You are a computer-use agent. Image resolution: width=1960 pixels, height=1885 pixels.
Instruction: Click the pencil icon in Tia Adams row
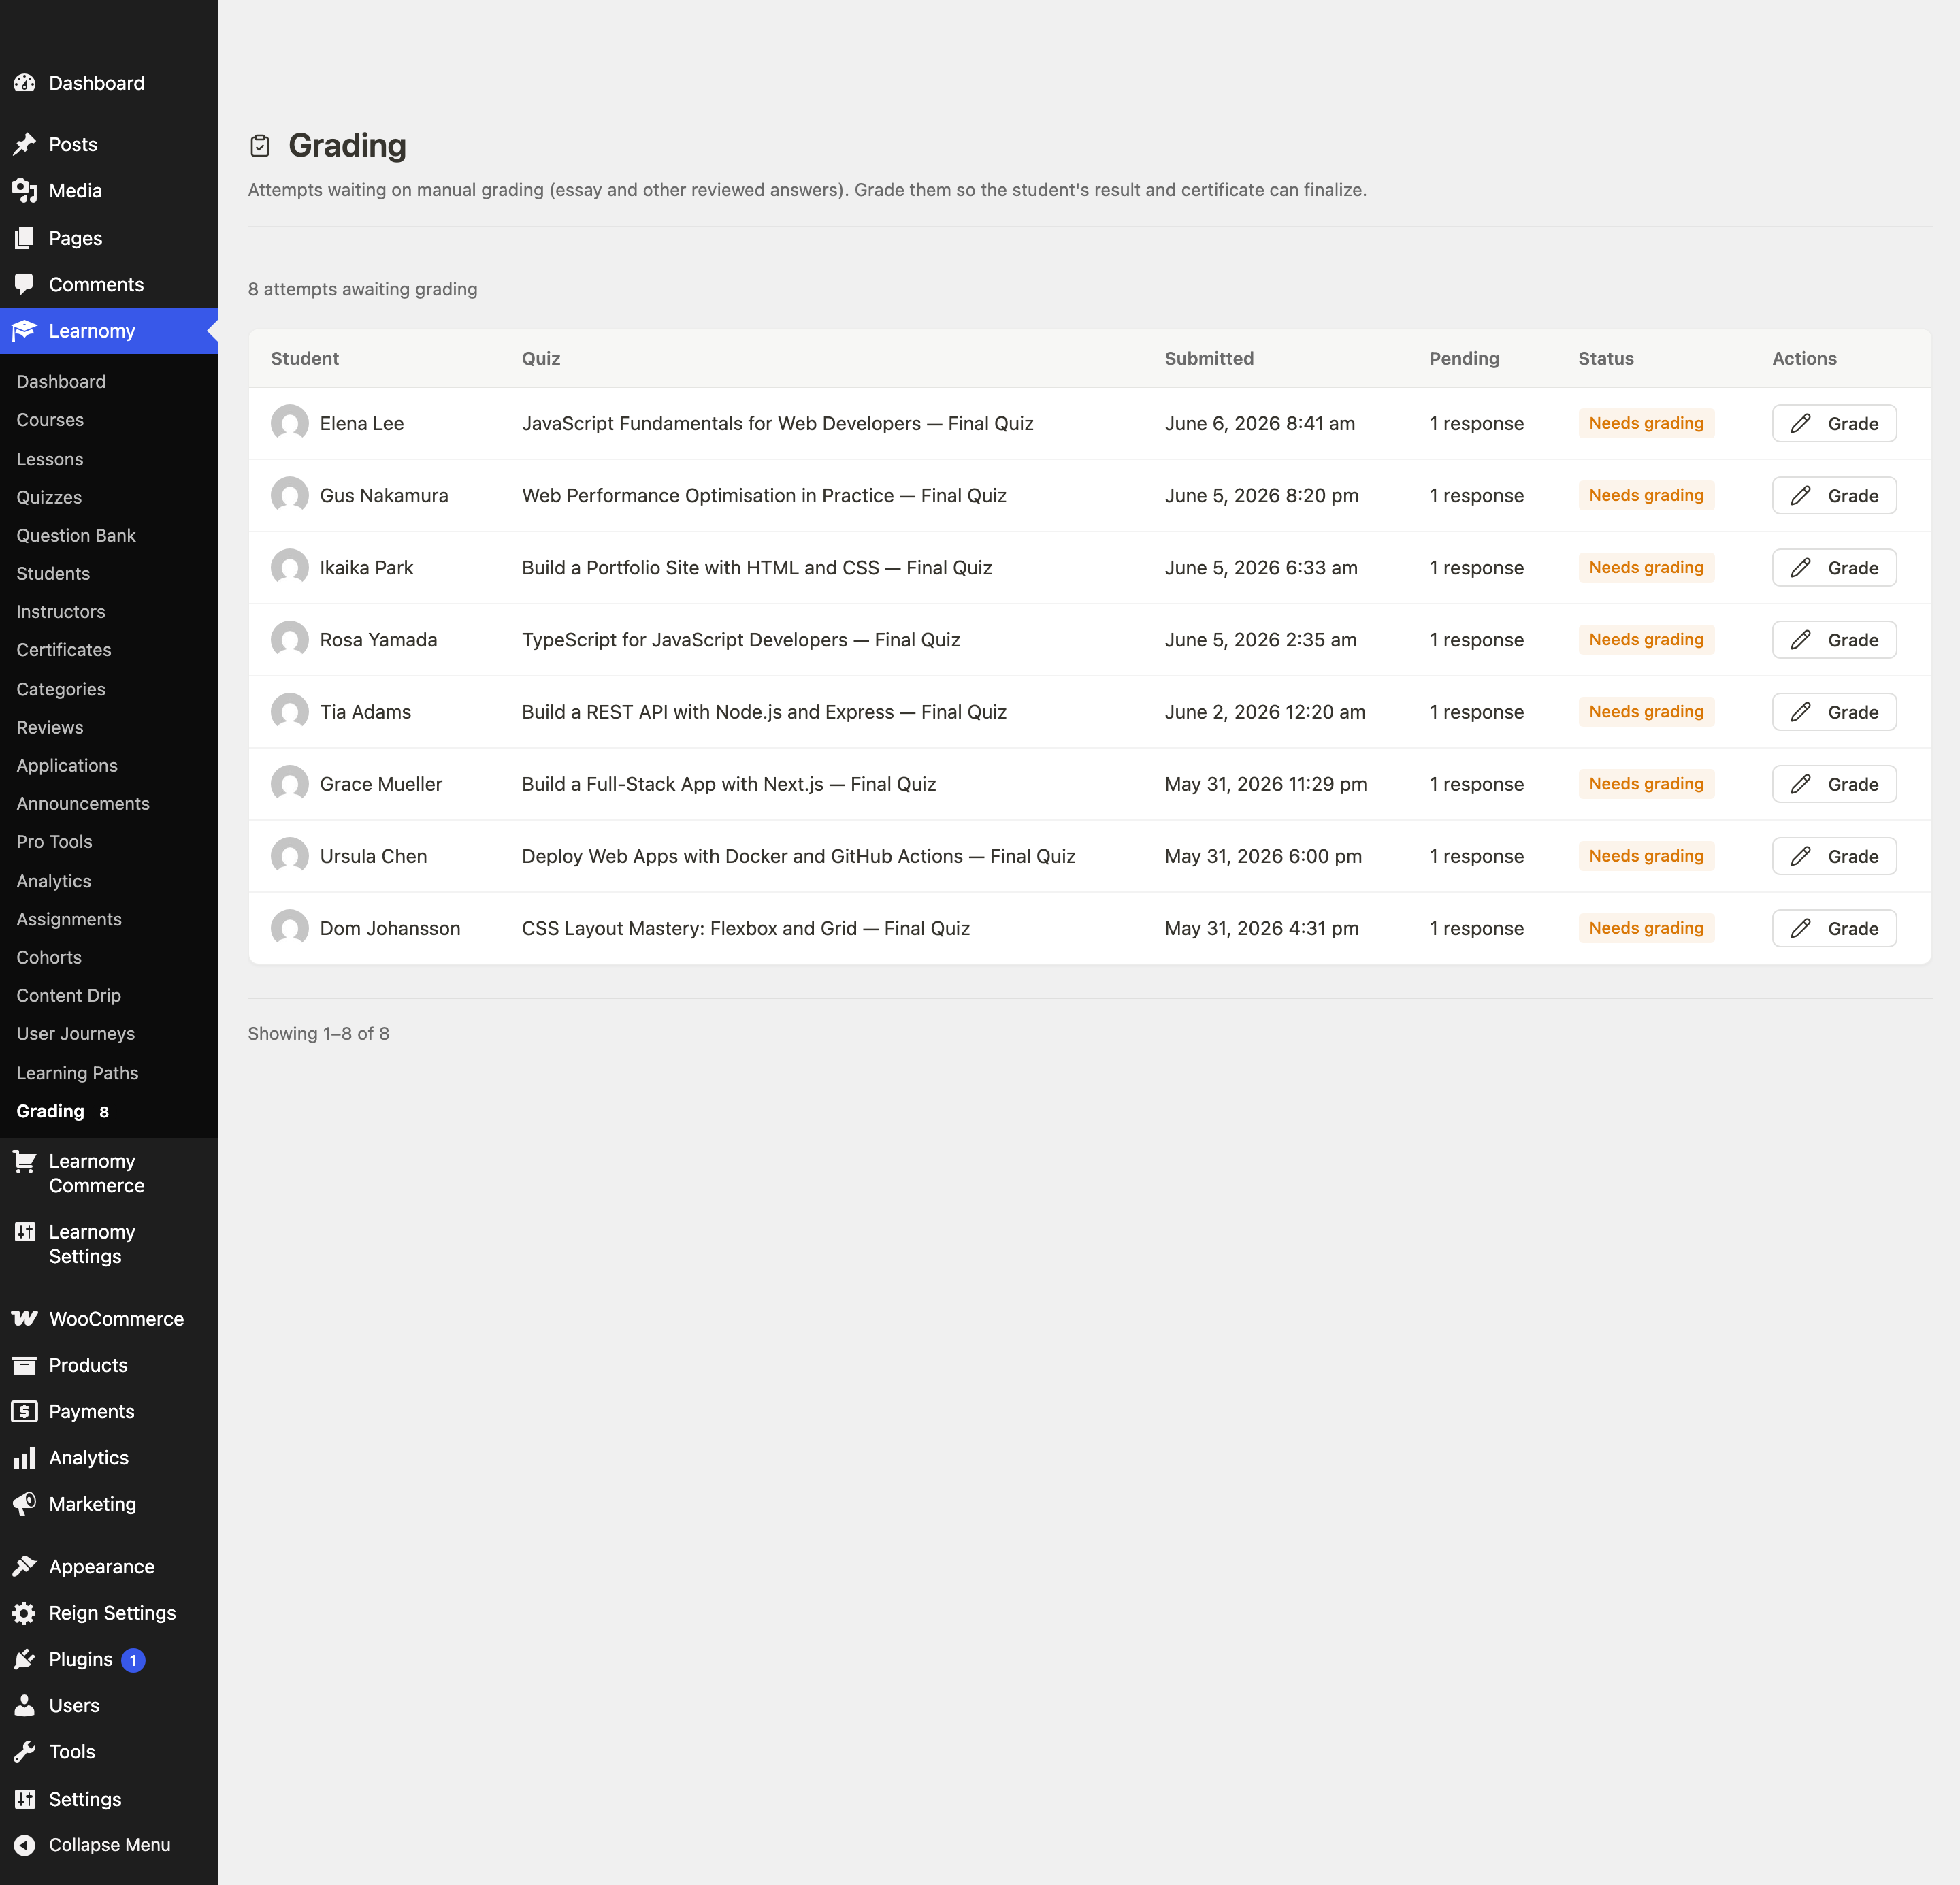click(x=1800, y=712)
